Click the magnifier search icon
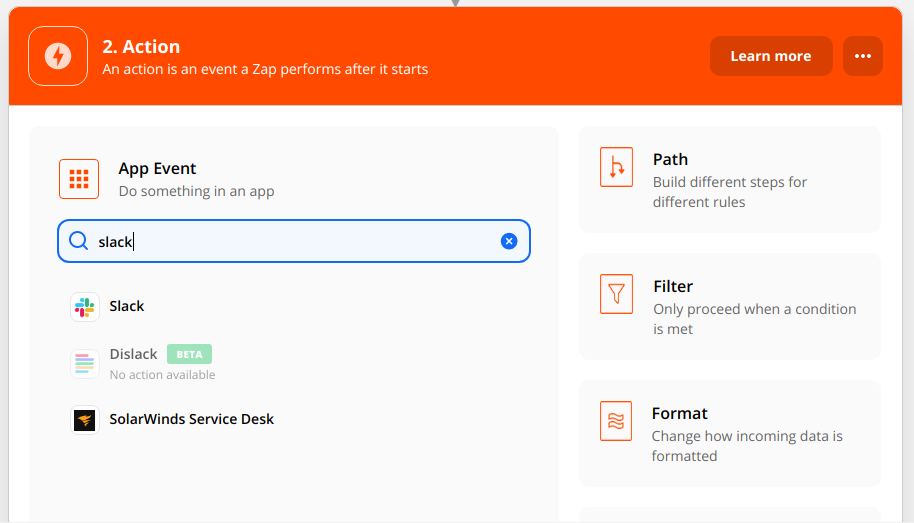This screenshot has width=914, height=523. [x=79, y=241]
